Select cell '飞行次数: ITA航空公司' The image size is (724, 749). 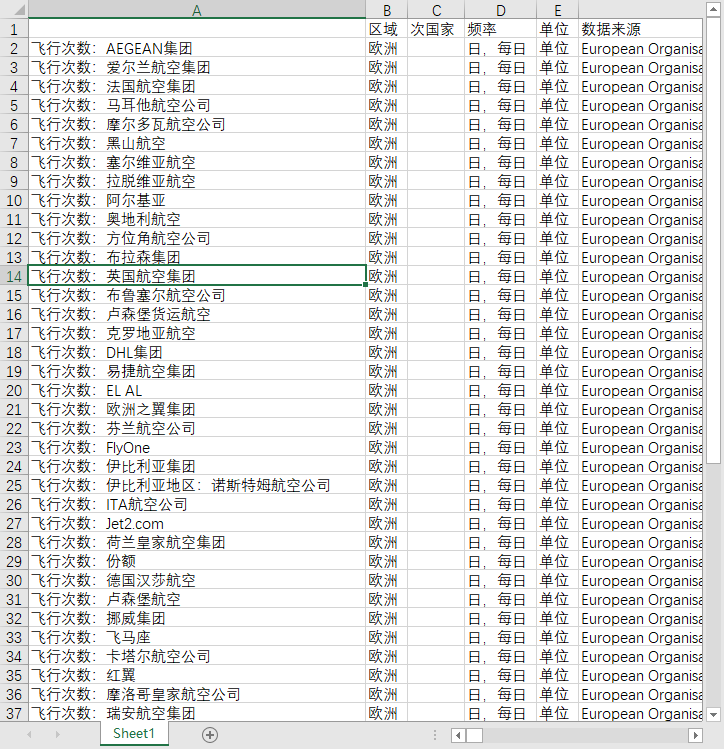pyautogui.click(x=197, y=504)
